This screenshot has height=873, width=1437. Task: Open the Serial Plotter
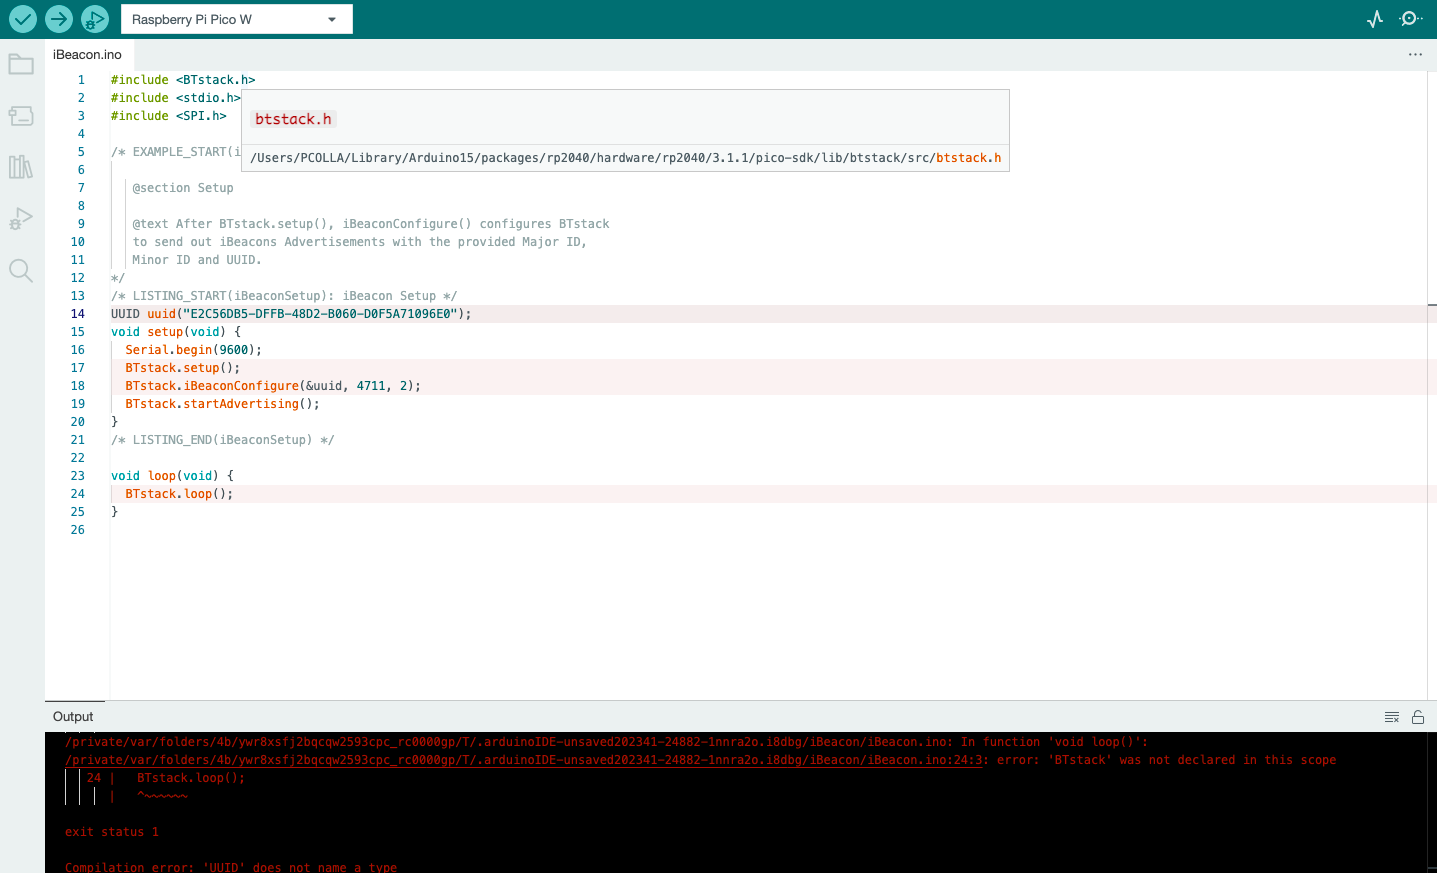tap(1375, 18)
